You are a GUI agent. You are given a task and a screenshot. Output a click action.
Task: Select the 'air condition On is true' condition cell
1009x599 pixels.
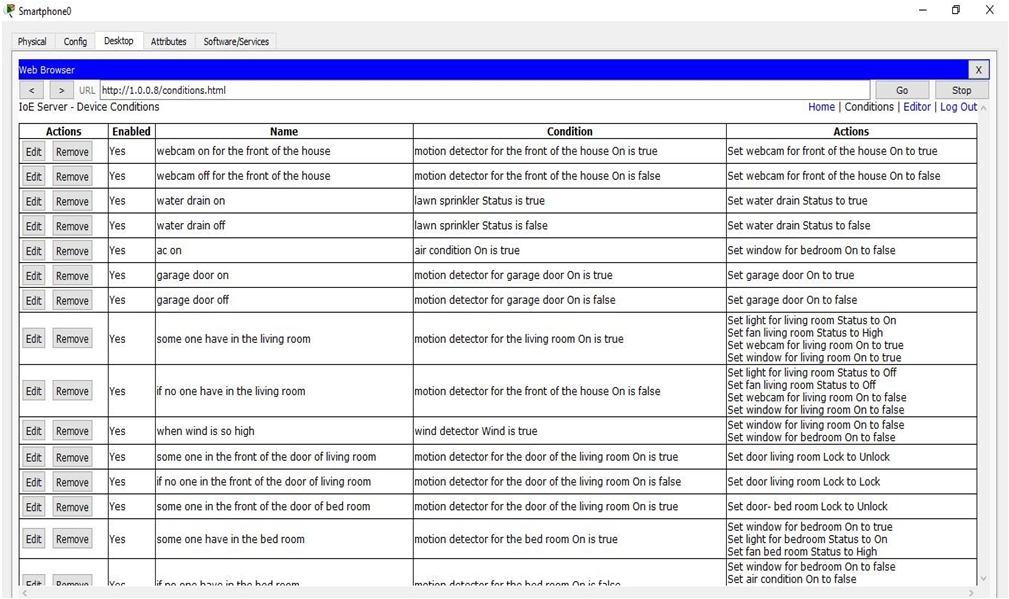[x=569, y=250]
